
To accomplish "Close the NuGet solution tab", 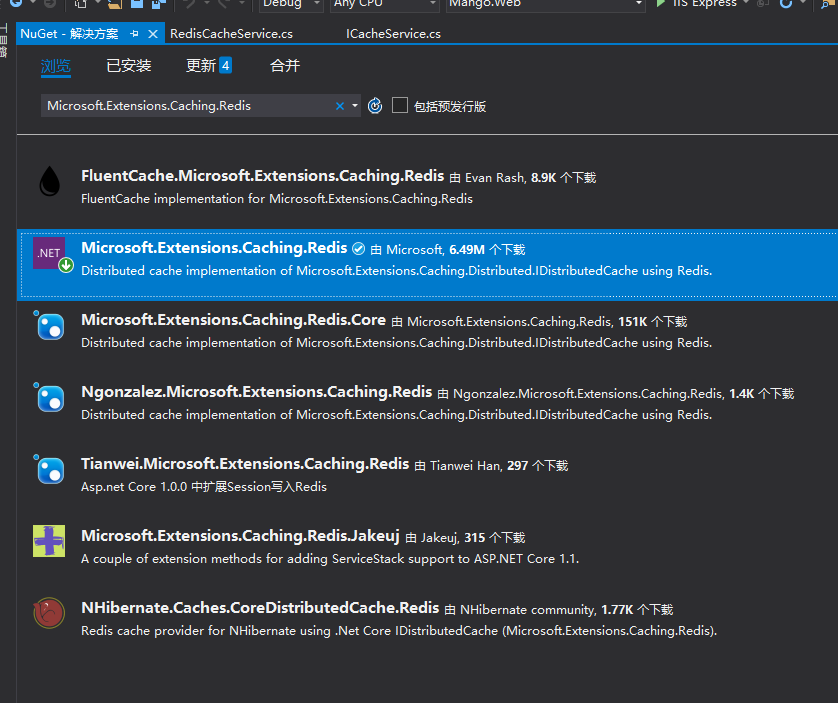I will click(154, 34).
